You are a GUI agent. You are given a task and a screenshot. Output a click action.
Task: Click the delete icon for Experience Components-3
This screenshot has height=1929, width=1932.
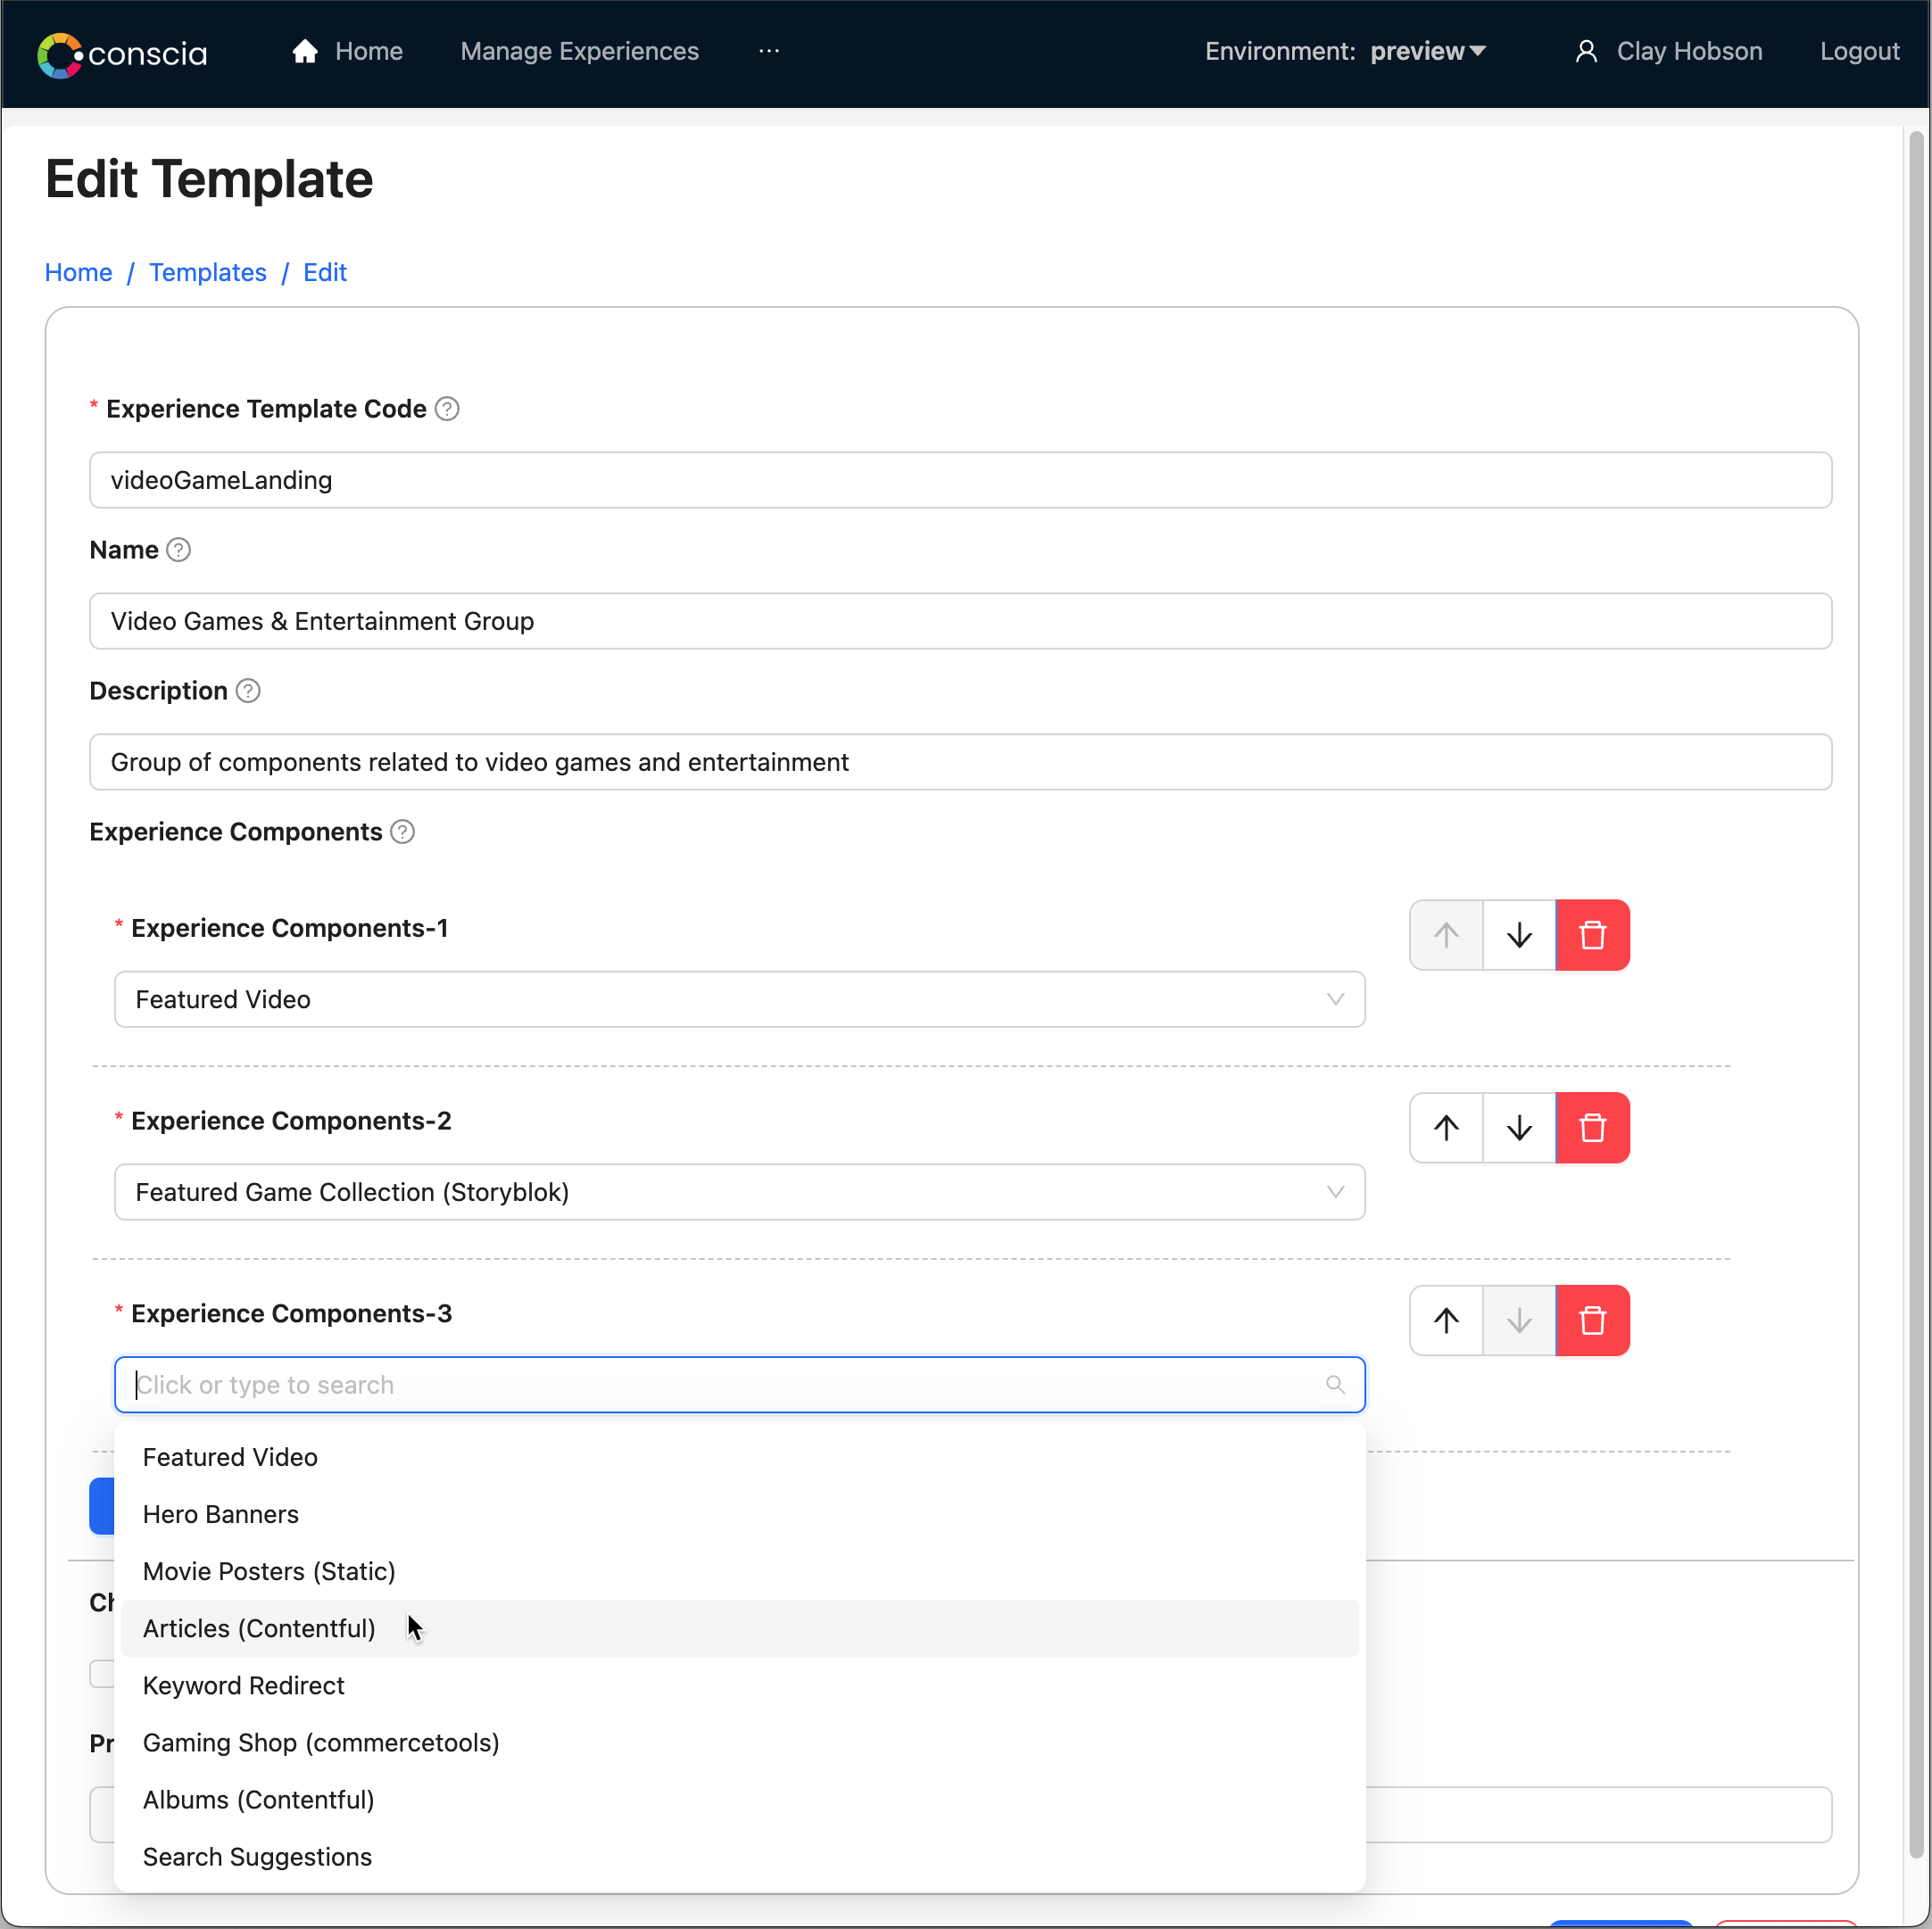point(1591,1320)
